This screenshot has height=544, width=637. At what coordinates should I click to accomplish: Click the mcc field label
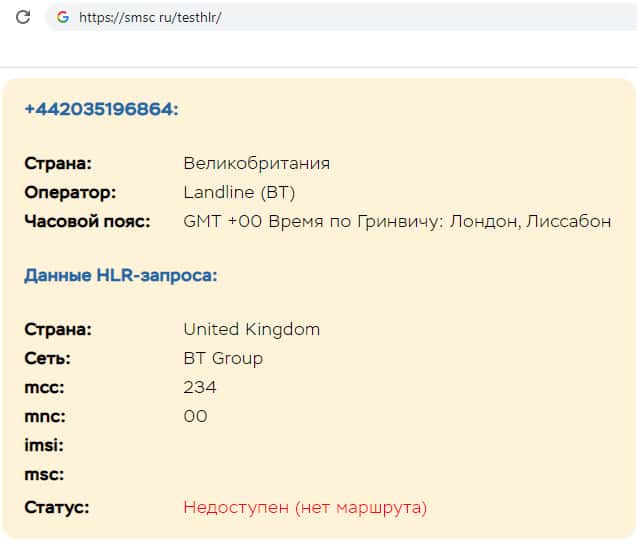click(44, 387)
